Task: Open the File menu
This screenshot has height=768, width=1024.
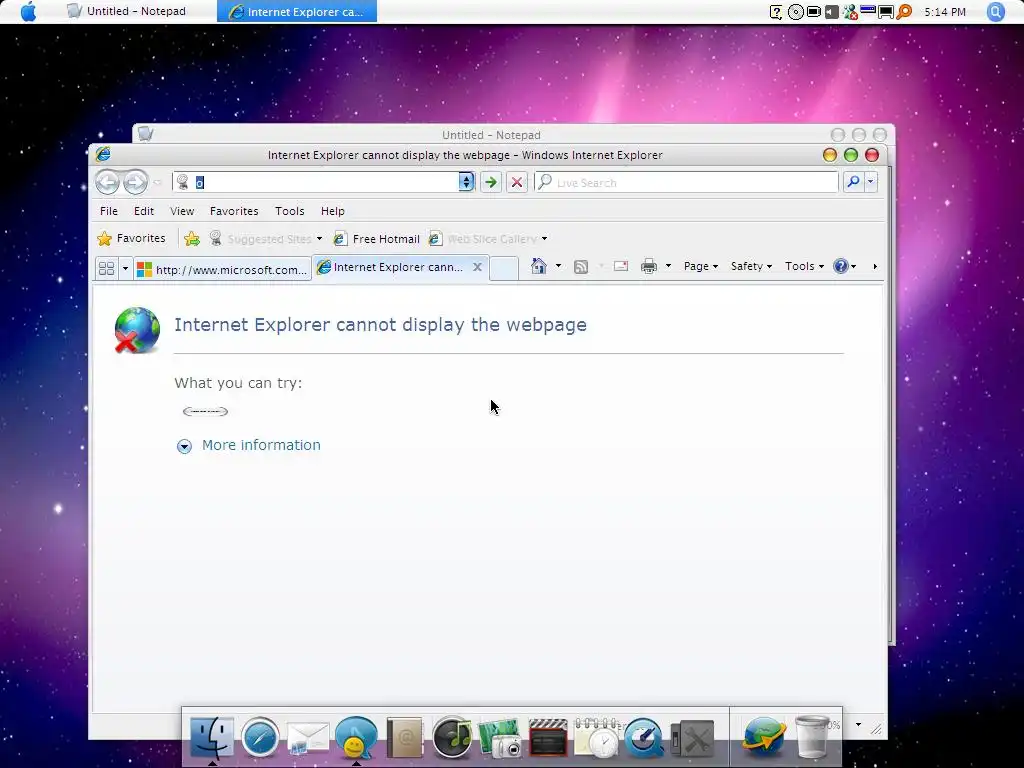Action: (109, 211)
